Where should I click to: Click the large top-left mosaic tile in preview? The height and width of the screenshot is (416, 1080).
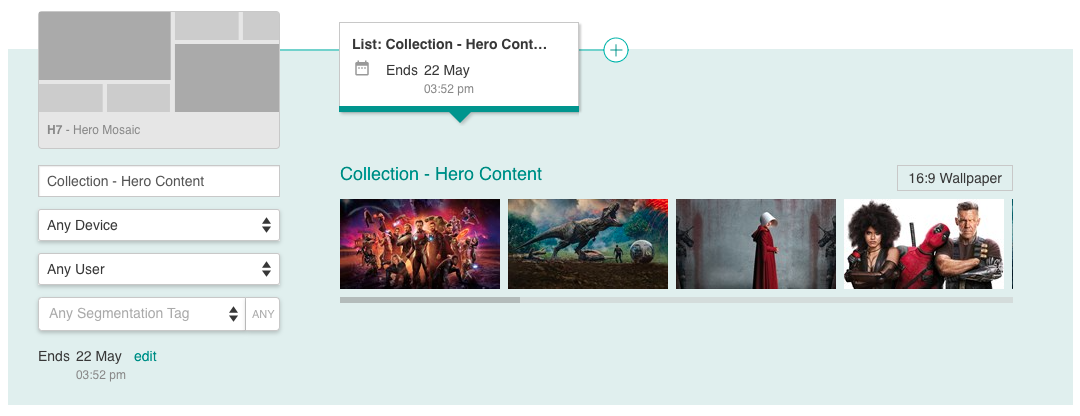click(104, 45)
